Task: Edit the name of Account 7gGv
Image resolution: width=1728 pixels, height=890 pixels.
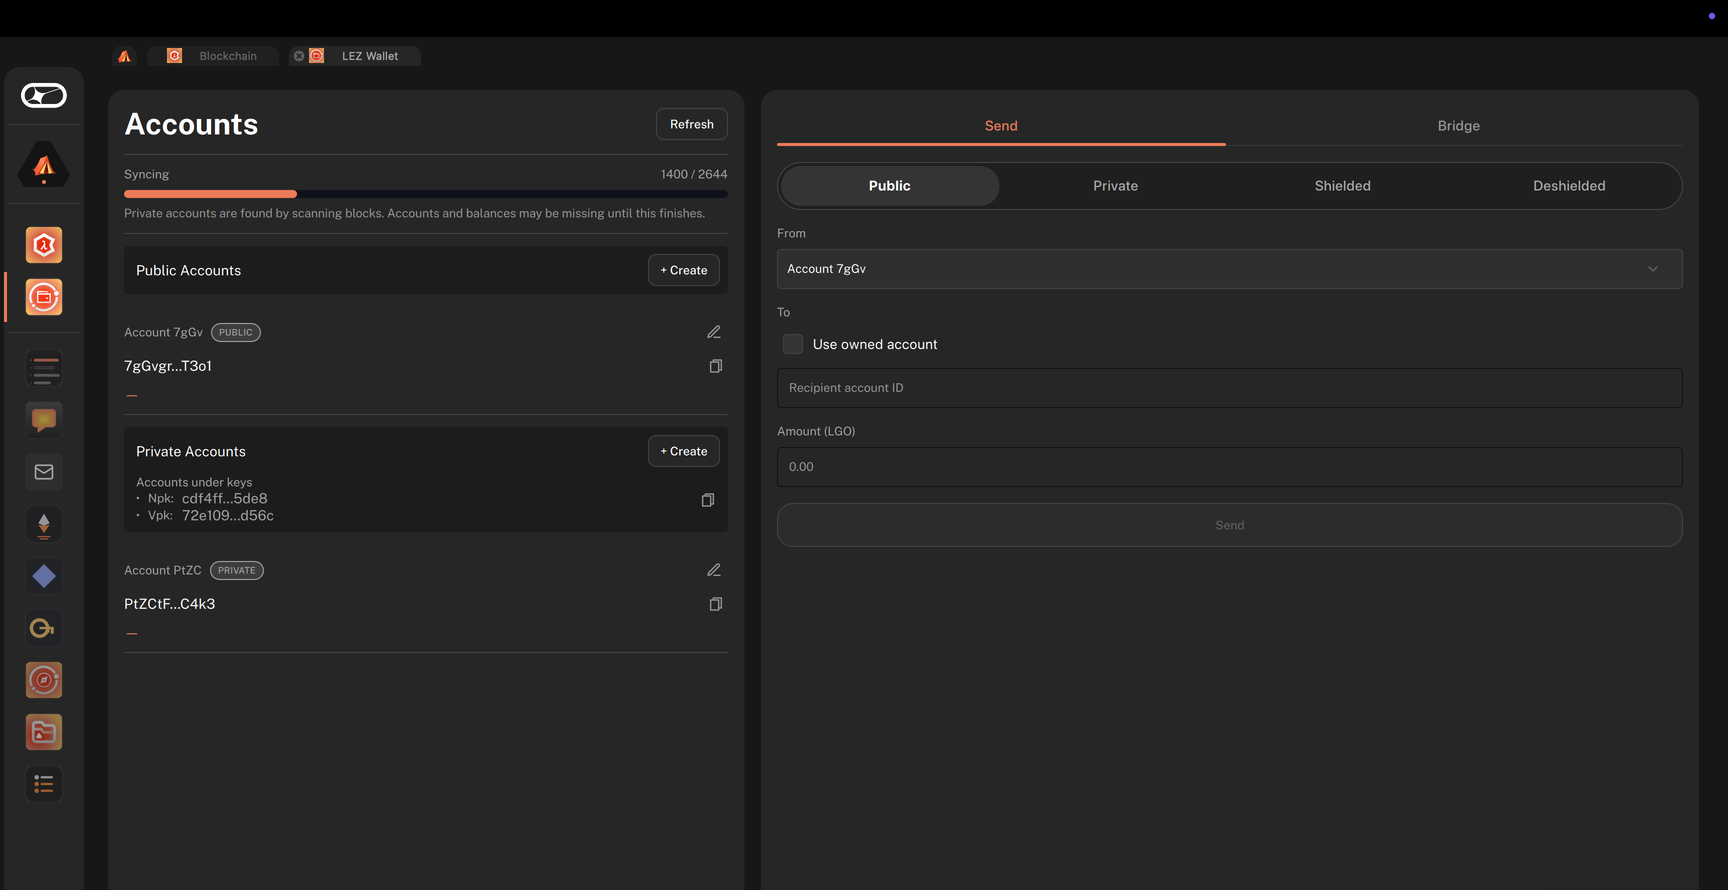Action: pyautogui.click(x=714, y=332)
